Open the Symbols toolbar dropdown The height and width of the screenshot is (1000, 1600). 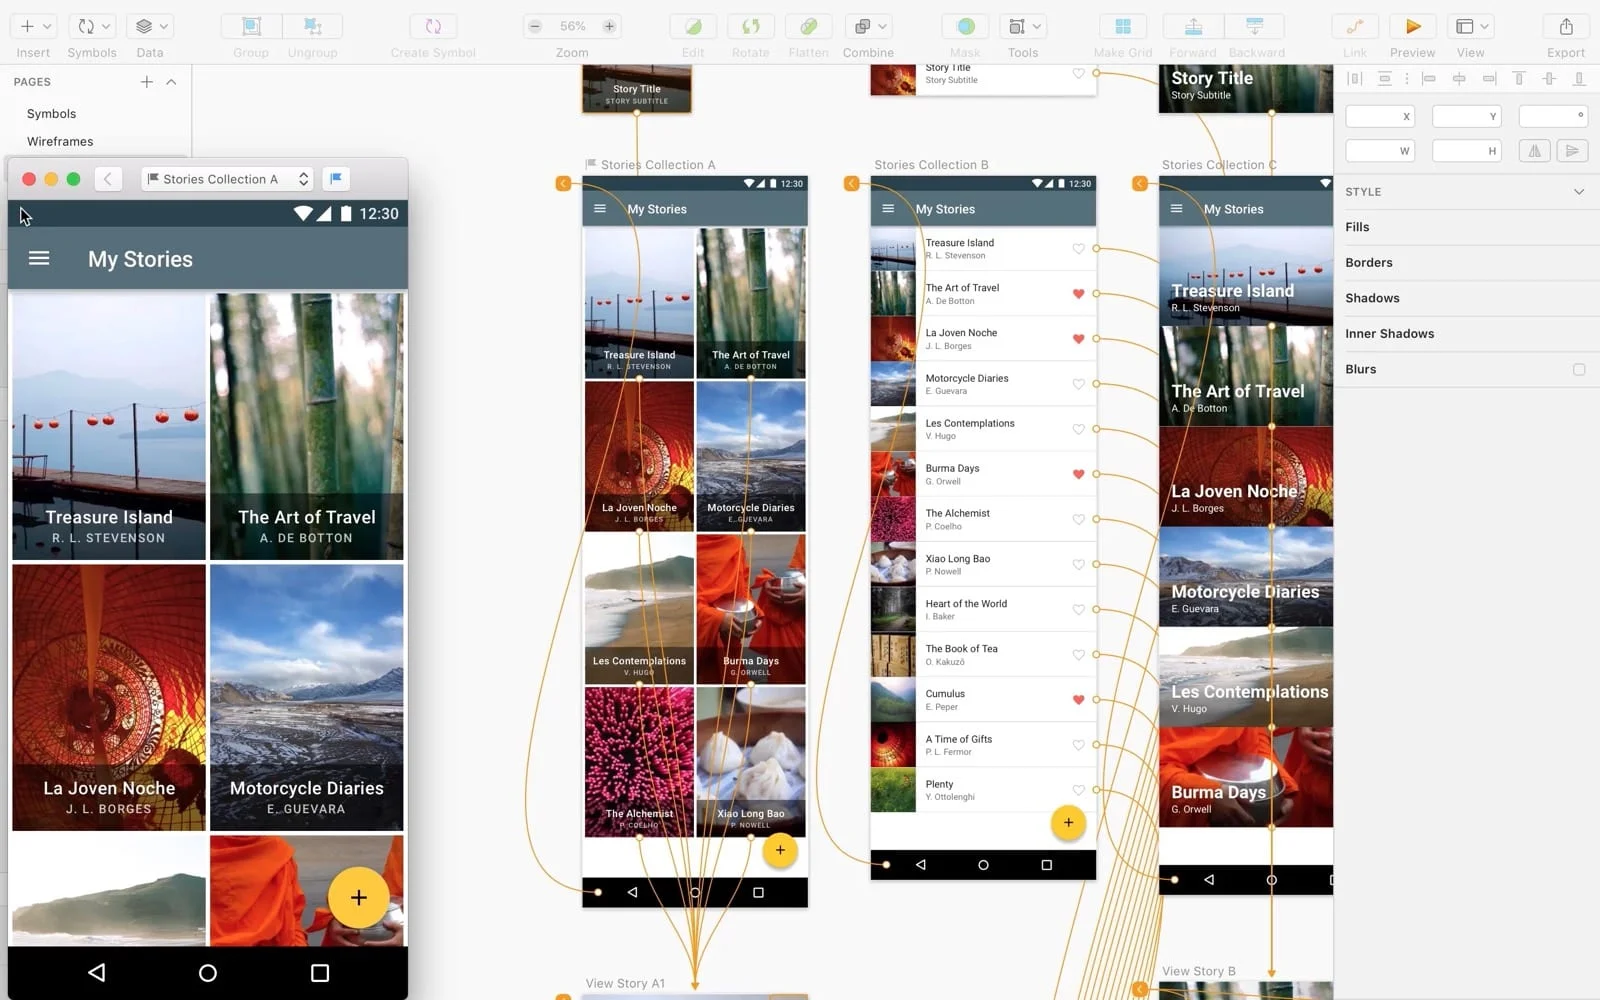[94, 26]
